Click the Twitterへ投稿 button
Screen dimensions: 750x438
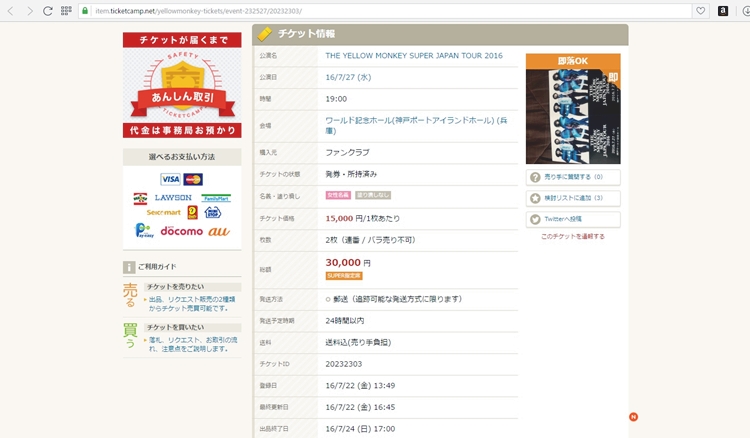point(573,219)
